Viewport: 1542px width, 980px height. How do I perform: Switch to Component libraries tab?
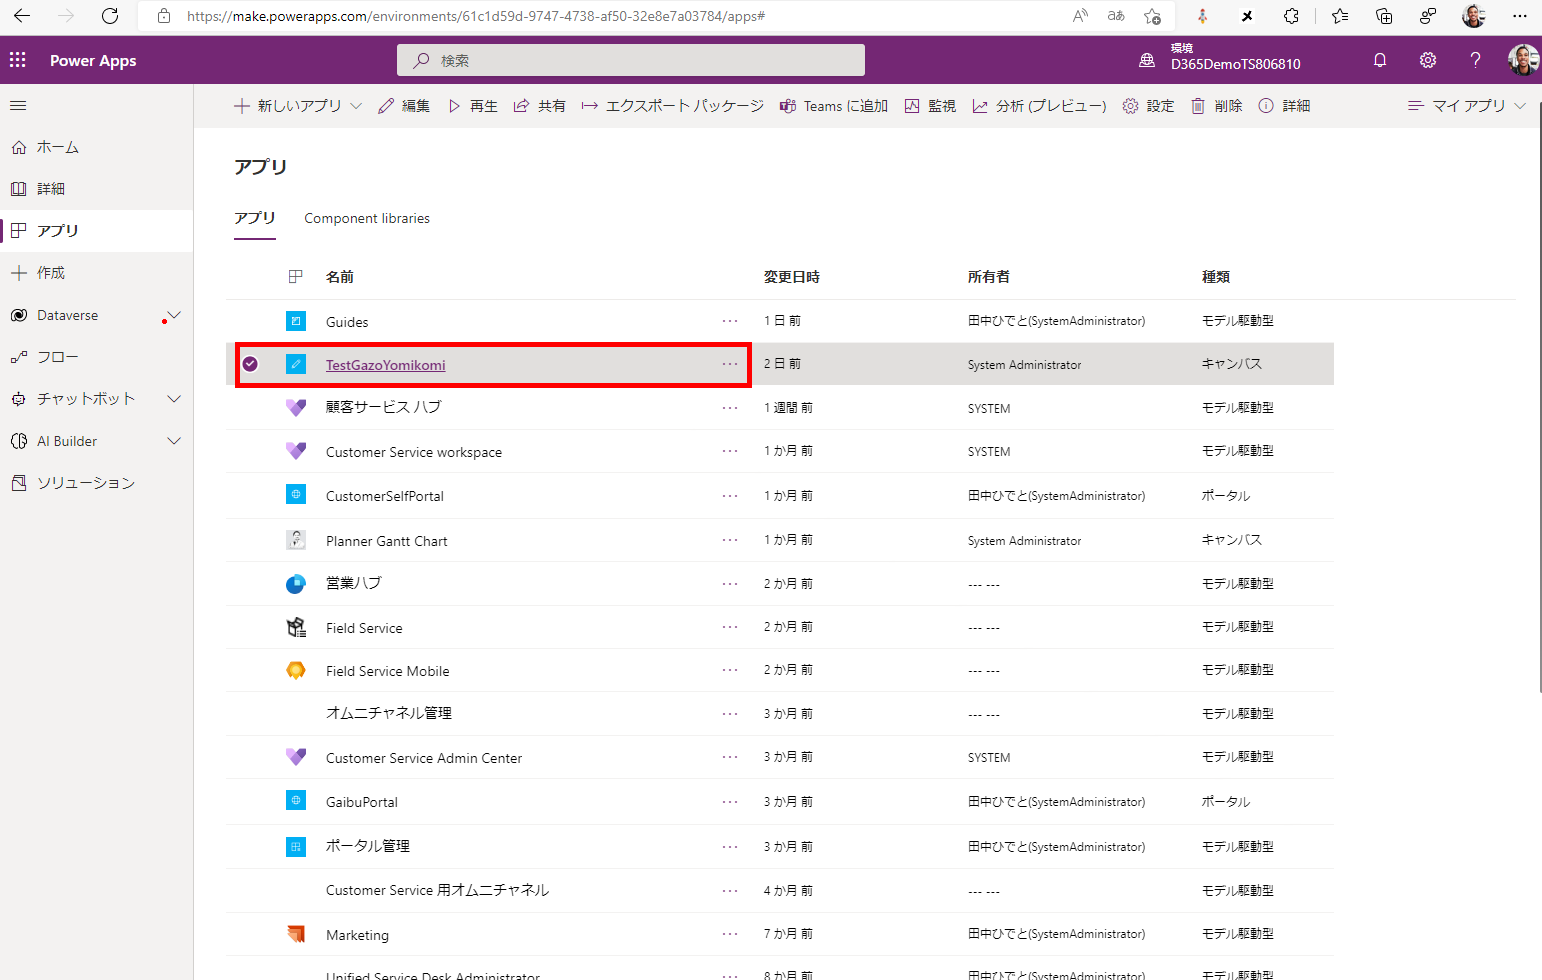coord(367,218)
